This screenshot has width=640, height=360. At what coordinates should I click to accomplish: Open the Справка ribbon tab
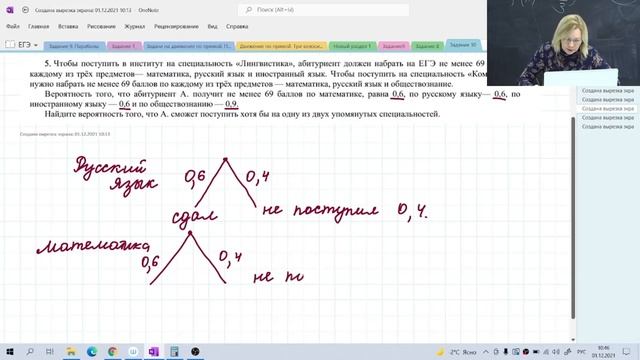click(237, 27)
